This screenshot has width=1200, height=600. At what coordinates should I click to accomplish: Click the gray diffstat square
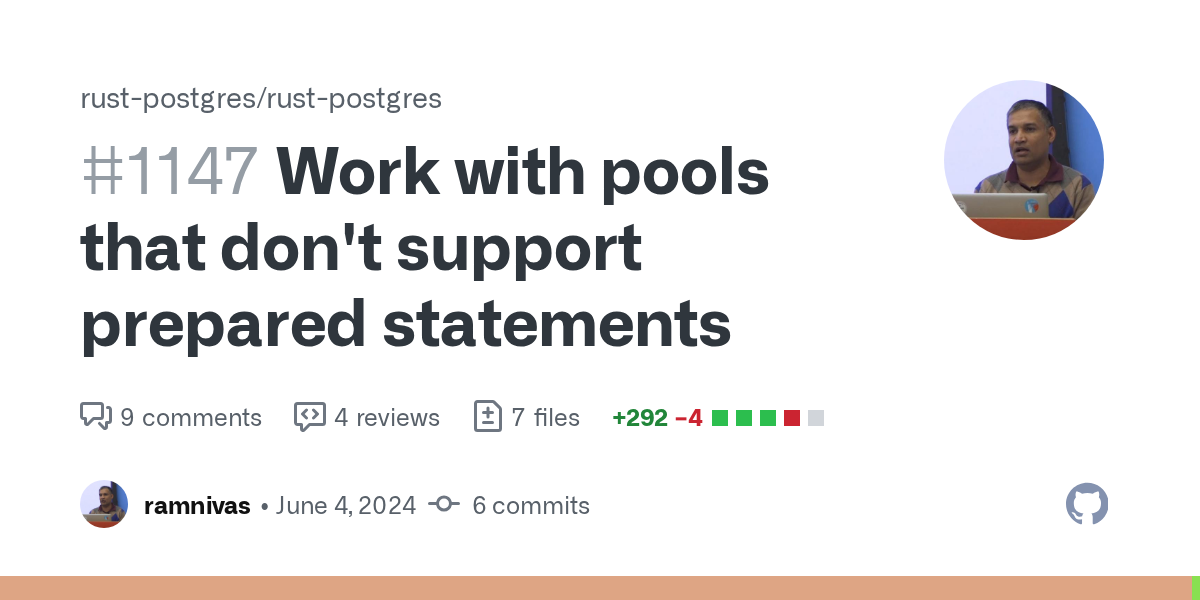tap(816, 417)
